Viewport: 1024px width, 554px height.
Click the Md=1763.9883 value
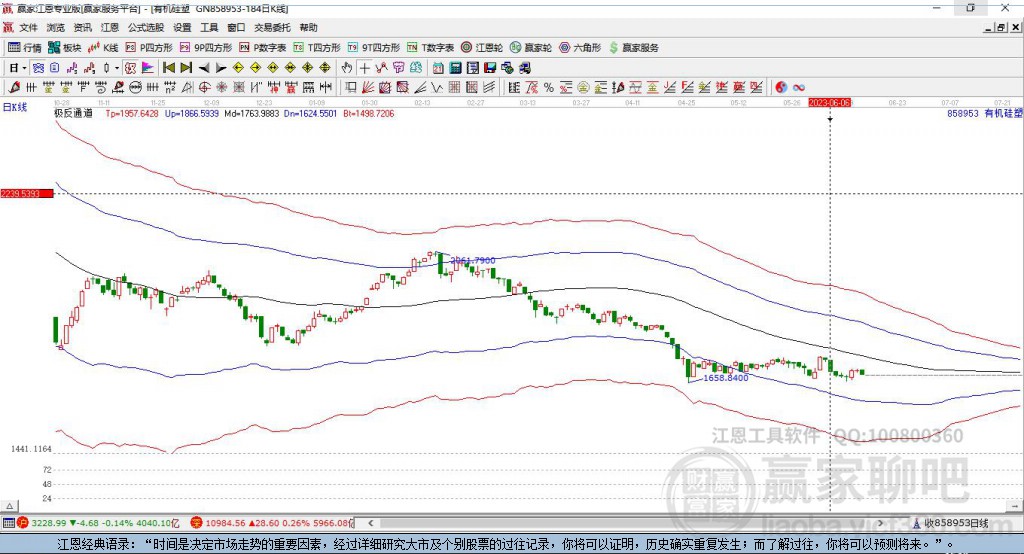click(x=251, y=114)
